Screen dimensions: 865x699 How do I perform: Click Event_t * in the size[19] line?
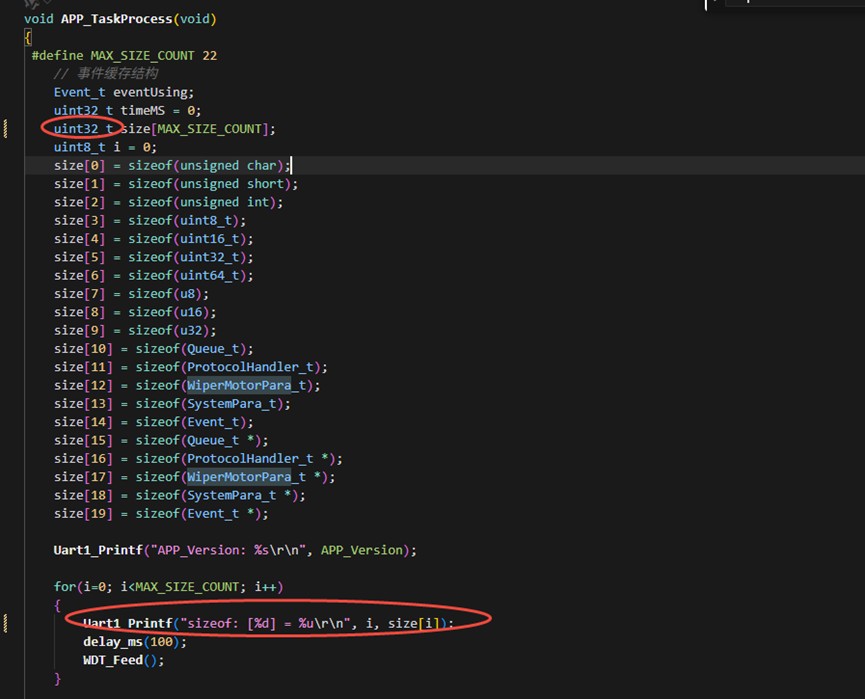pos(221,514)
